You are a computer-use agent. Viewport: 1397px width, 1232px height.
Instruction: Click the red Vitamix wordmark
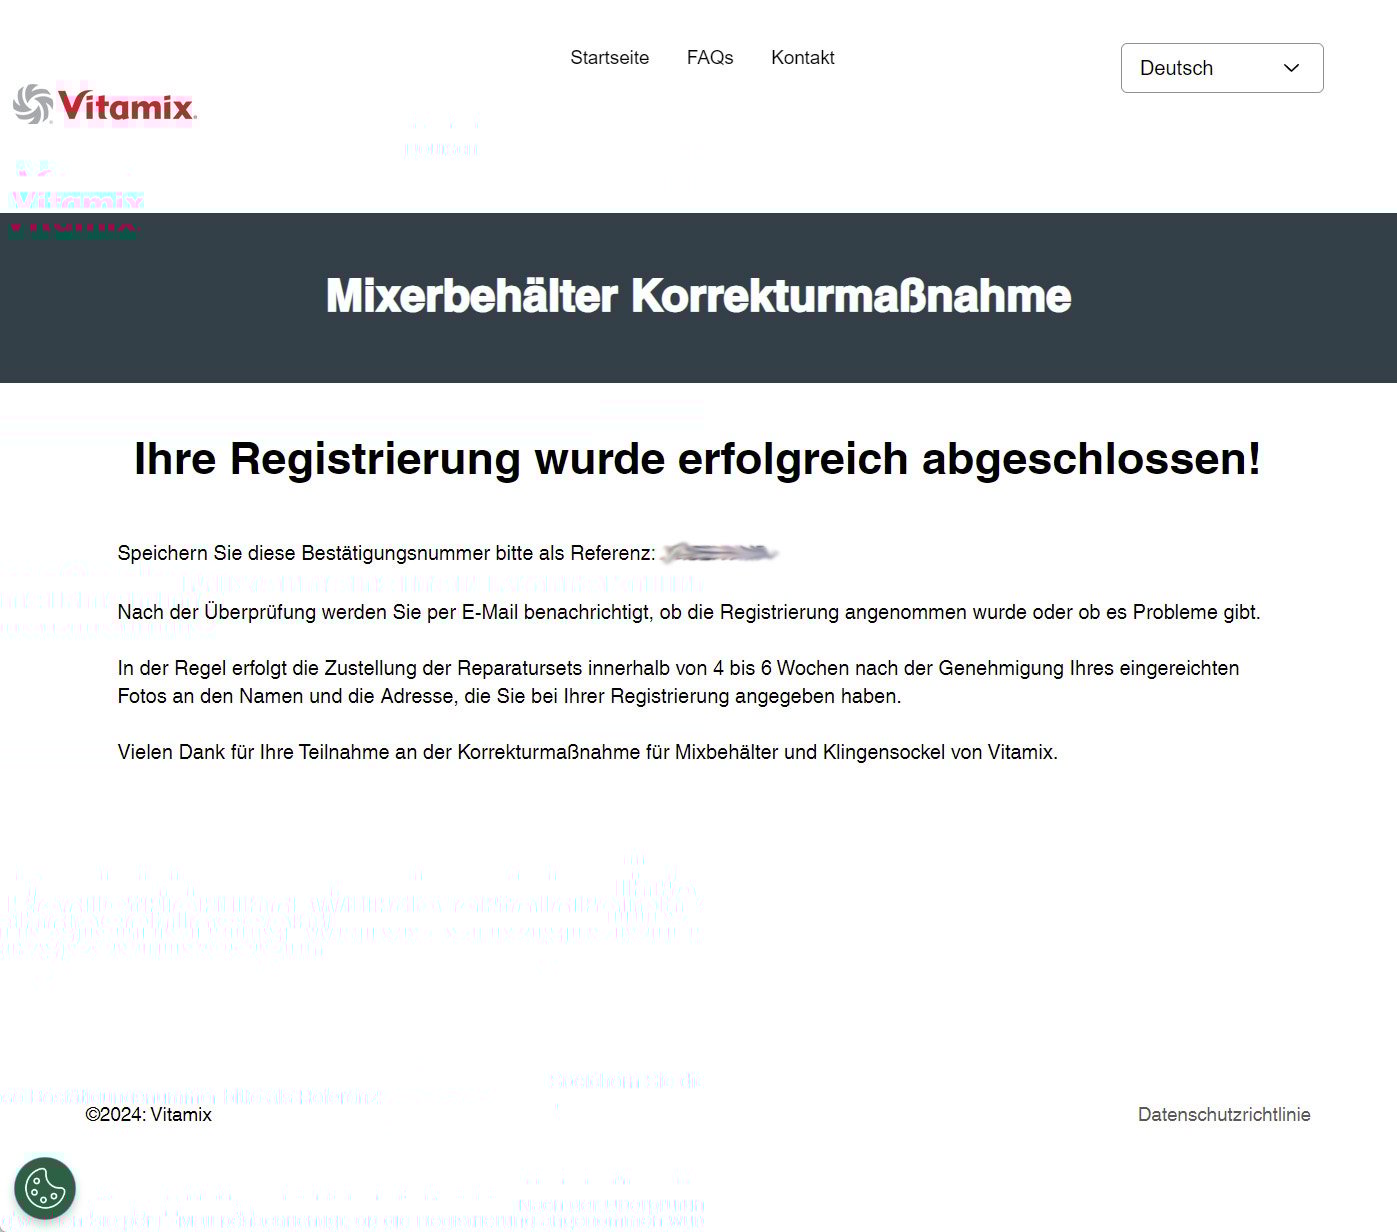(126, 106)
